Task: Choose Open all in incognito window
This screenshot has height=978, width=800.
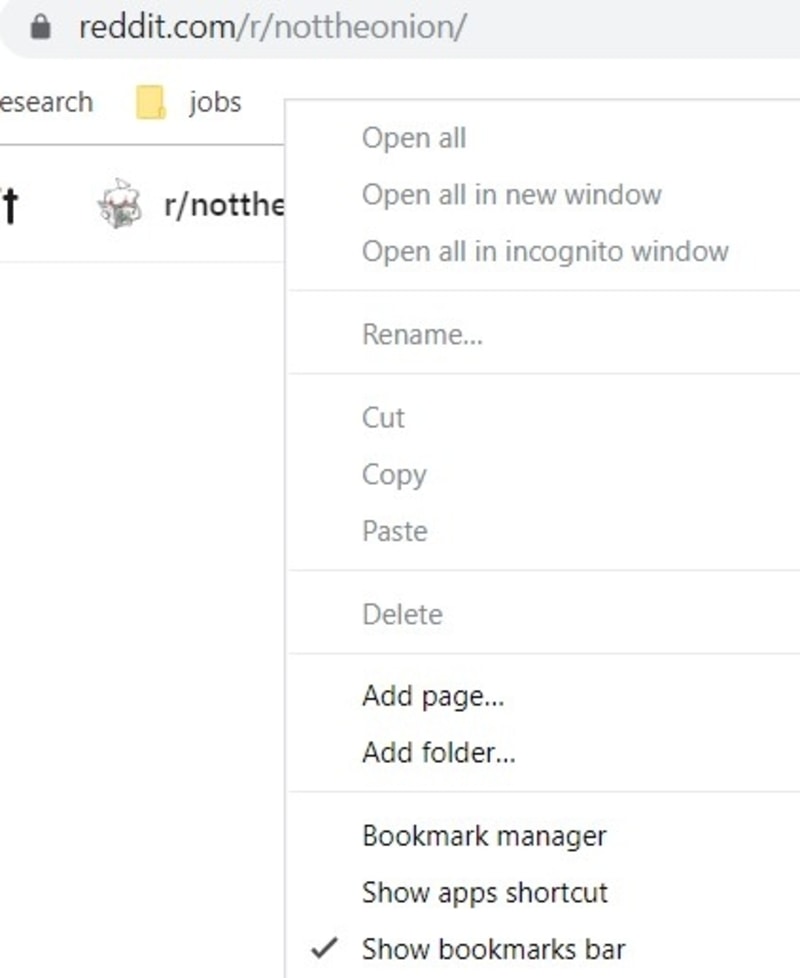Action: 544,251
